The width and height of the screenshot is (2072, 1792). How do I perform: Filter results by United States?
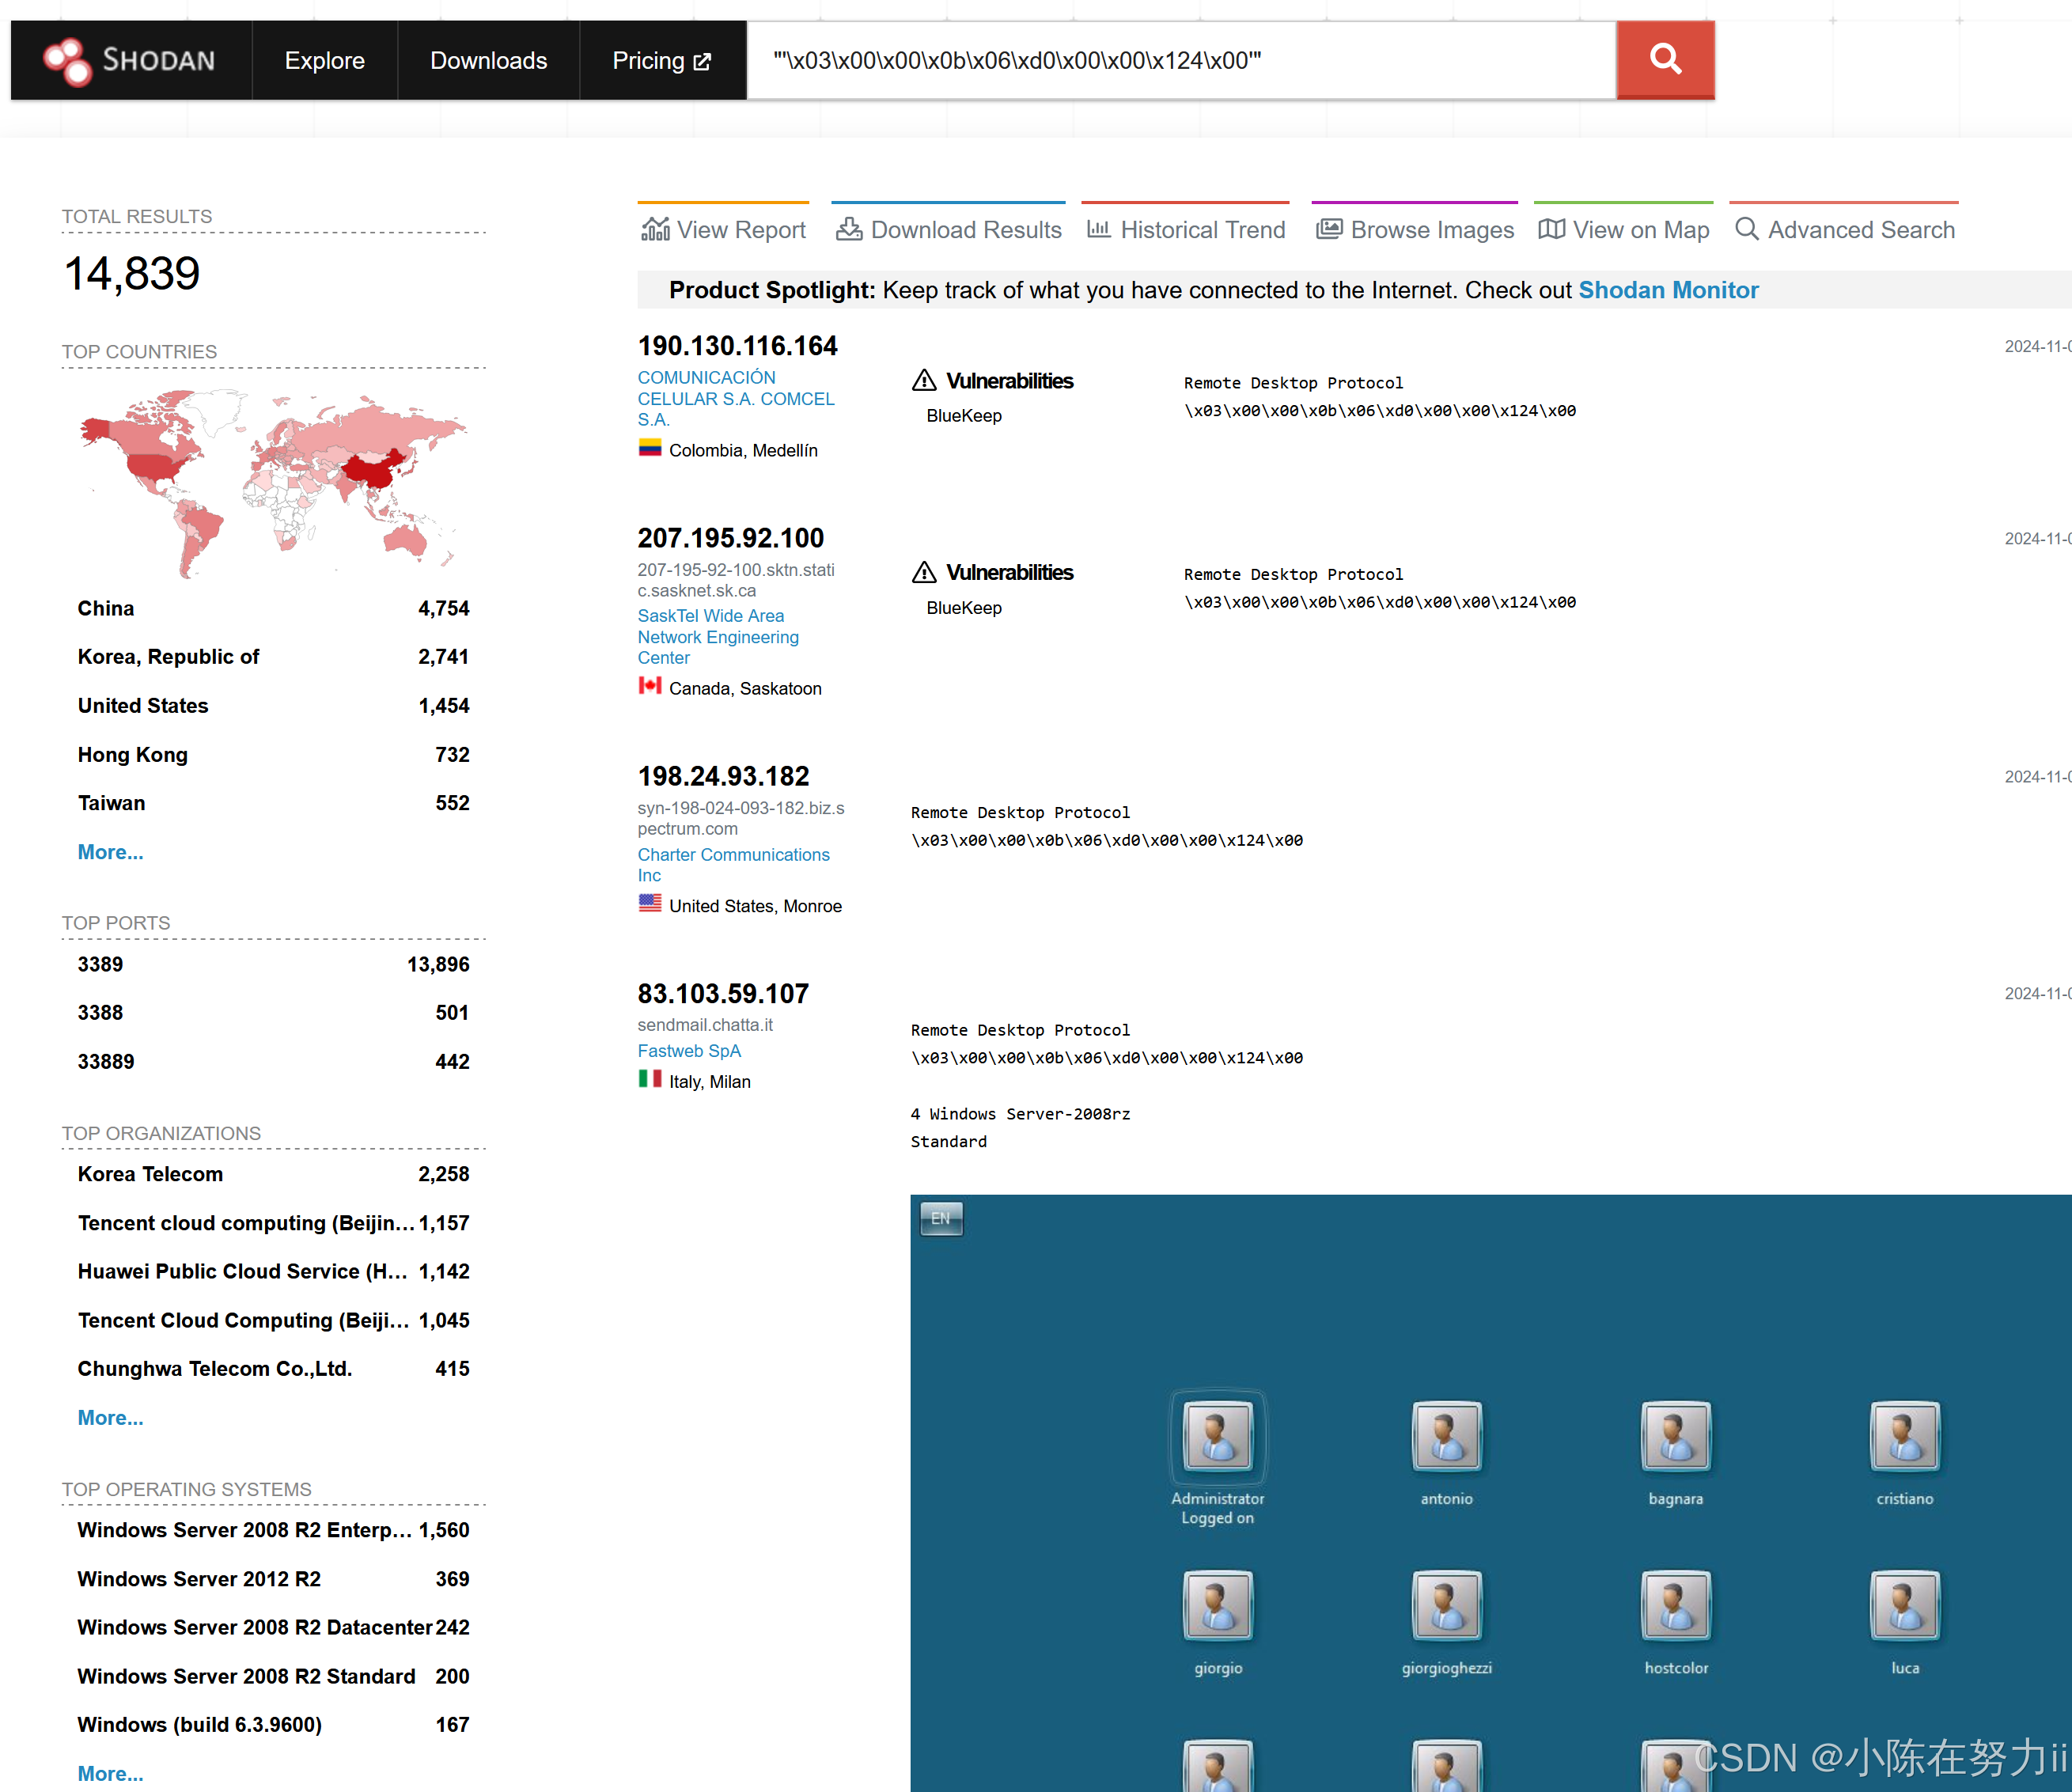(x=273, y=706)
